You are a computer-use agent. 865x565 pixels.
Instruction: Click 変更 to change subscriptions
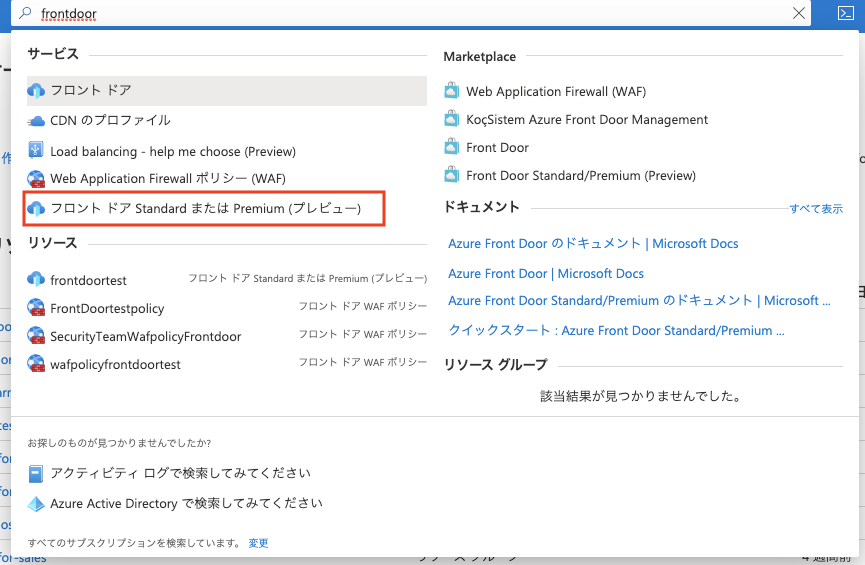pyautogui.click(x=258, y=543)
